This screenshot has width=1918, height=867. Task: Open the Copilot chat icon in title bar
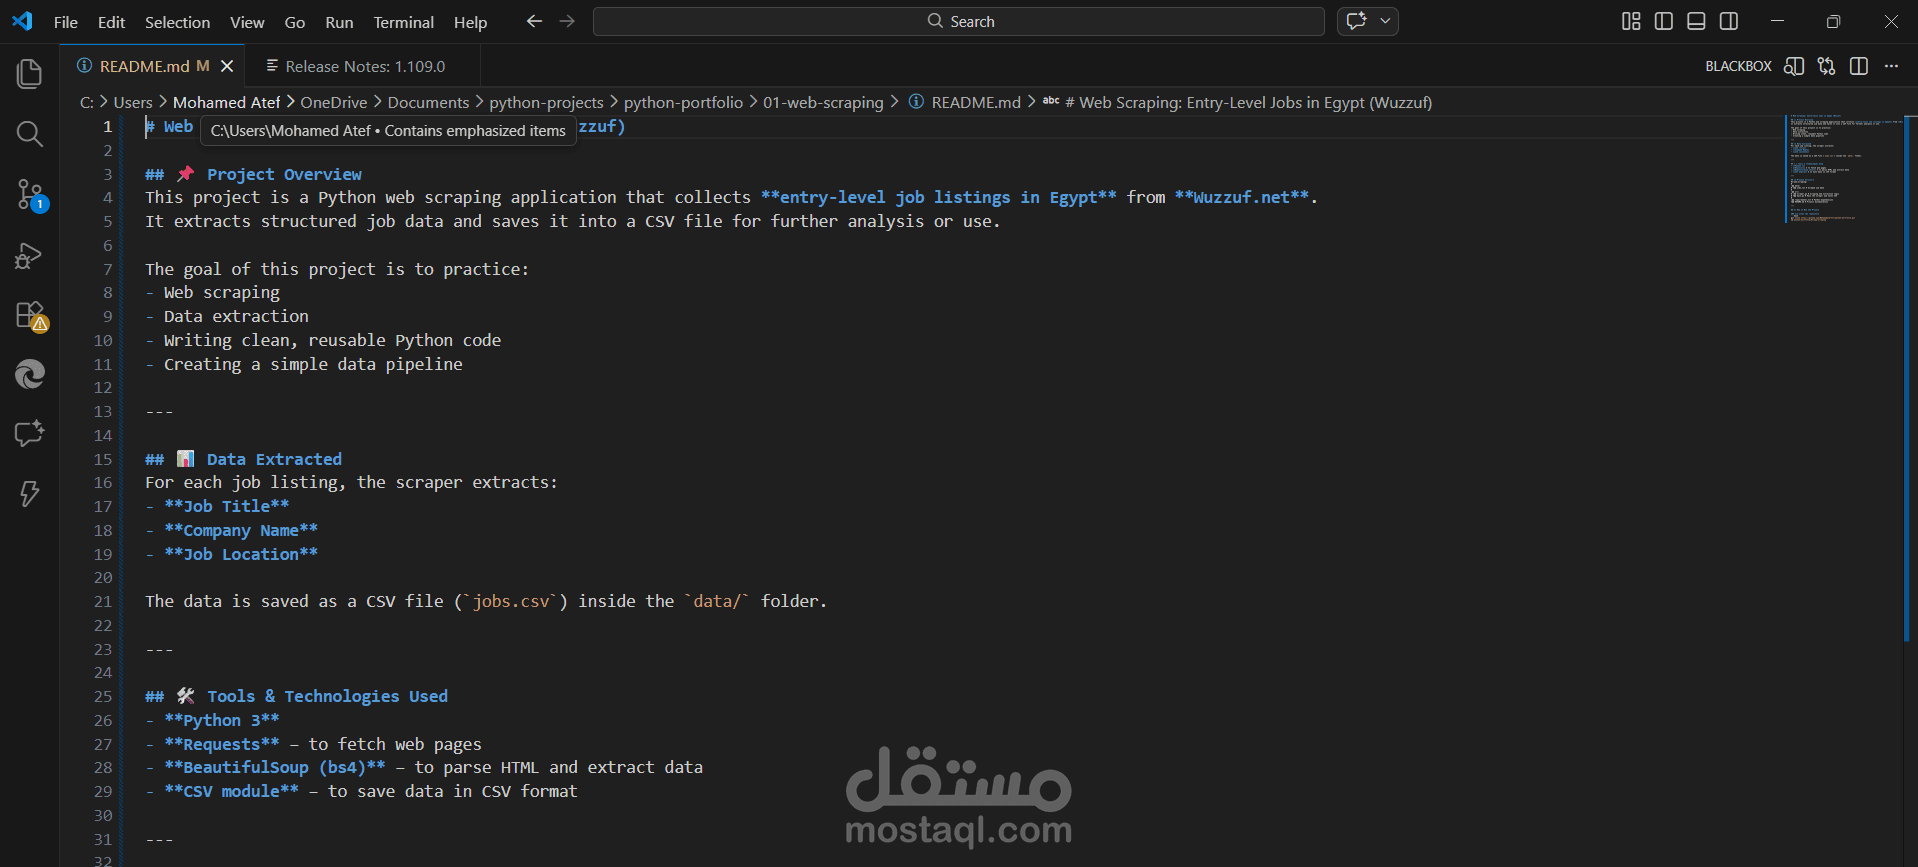(1356, 21)
